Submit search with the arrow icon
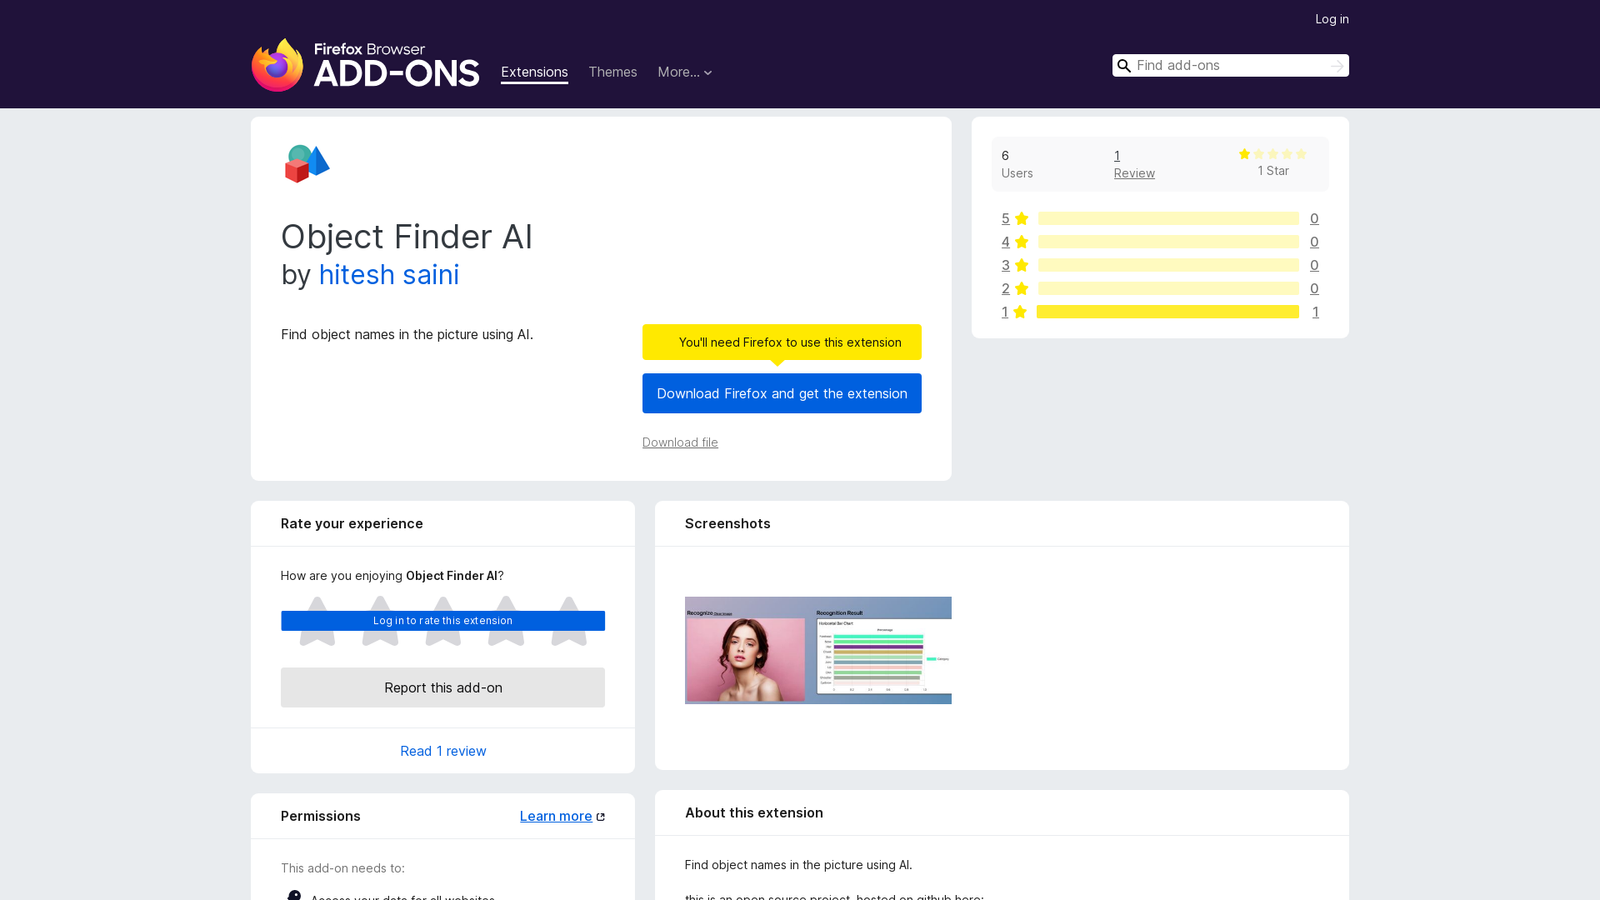This screenshot has width=1600, height=900. click(x=1337, y=66)
